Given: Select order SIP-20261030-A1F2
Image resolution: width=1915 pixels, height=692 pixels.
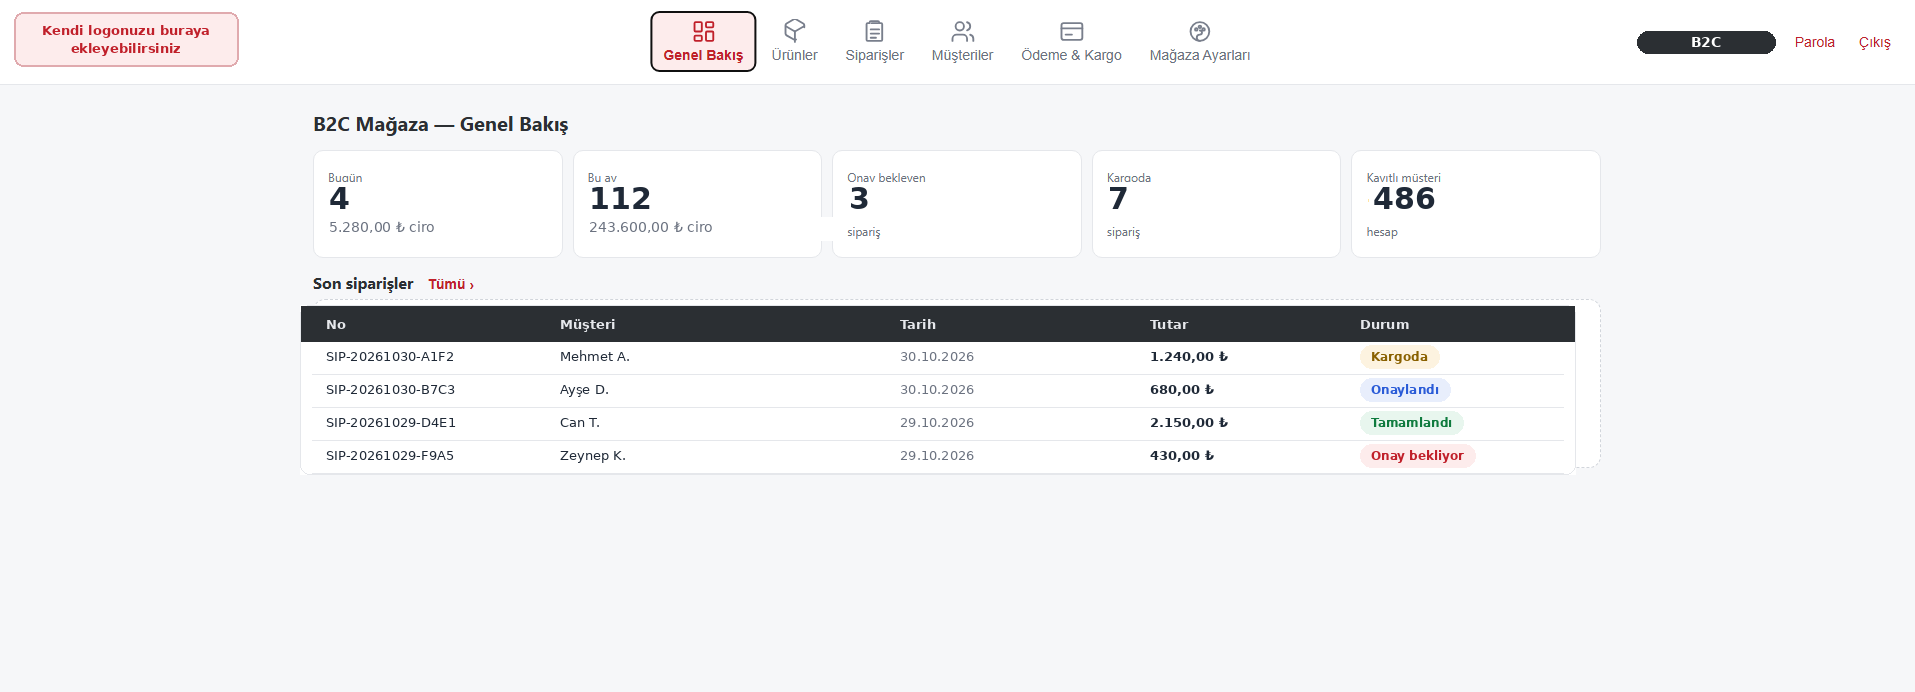Looking at the screenshot, I should click(390, 357).
